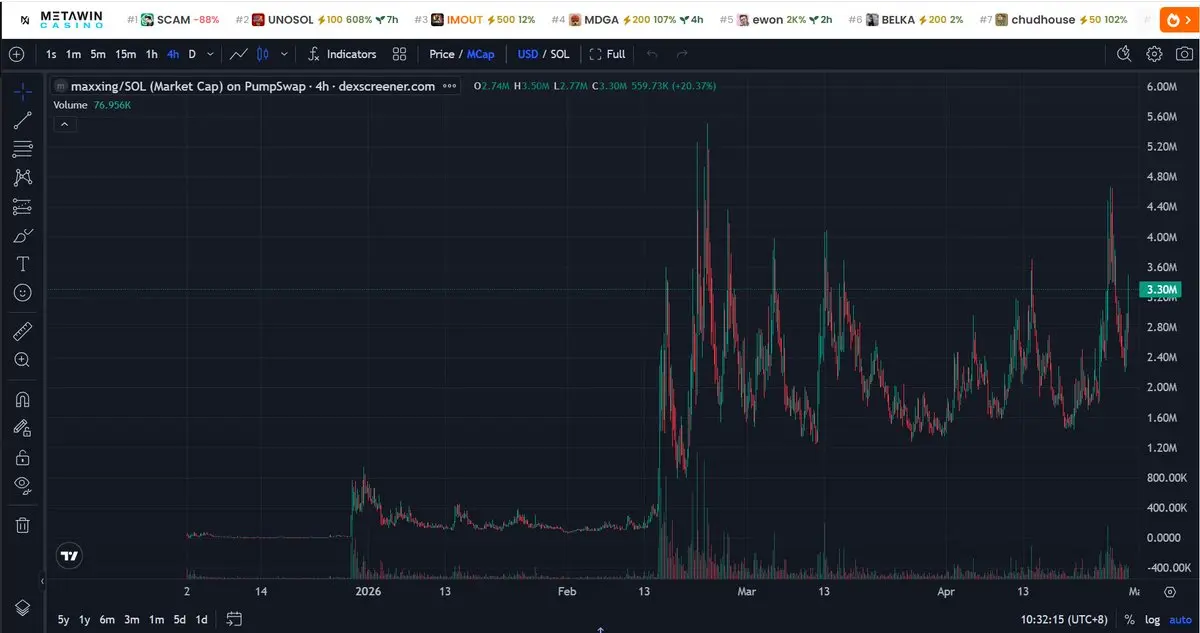Collapse the indicator legend chevron
This screenshot has width=1200, height=633.
[x=63, y=124]
